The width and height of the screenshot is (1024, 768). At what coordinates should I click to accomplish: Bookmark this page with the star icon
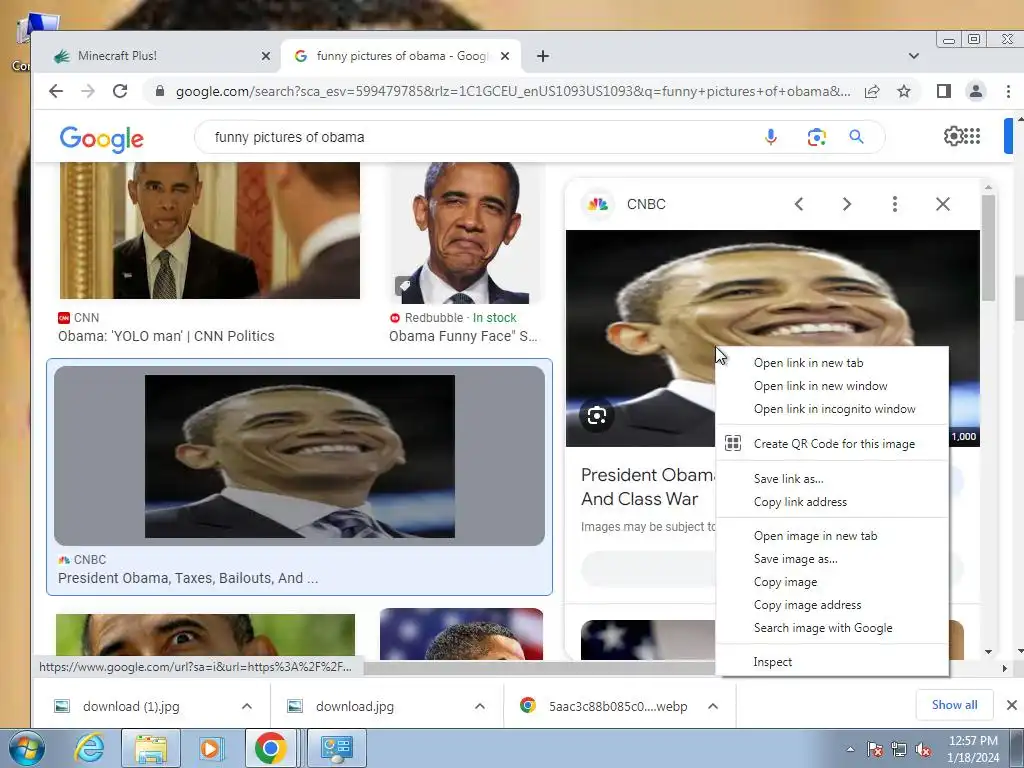pyautogui.click(x=904, y=91)
